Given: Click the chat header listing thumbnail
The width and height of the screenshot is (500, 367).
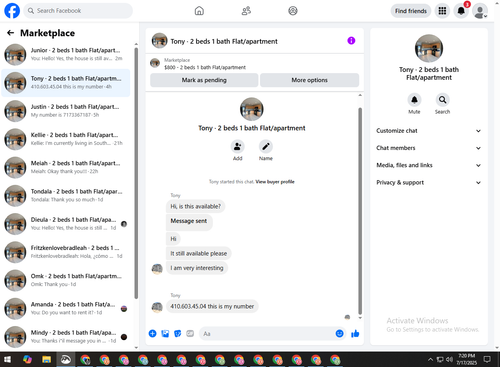Looking at the screenshot, I should (x=159, y=41).
